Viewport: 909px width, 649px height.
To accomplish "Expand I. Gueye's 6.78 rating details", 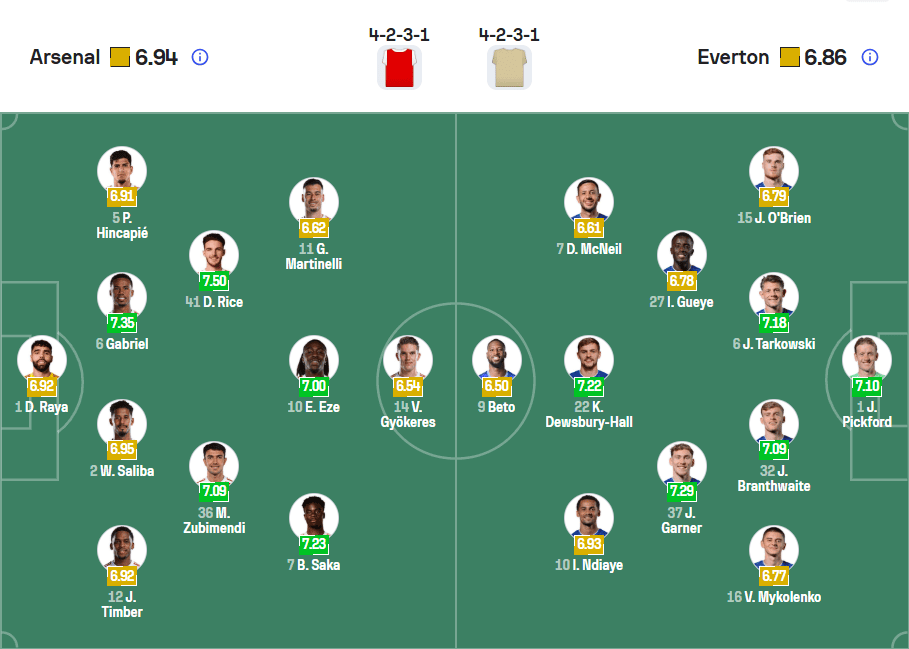I will tap(681, 279).
